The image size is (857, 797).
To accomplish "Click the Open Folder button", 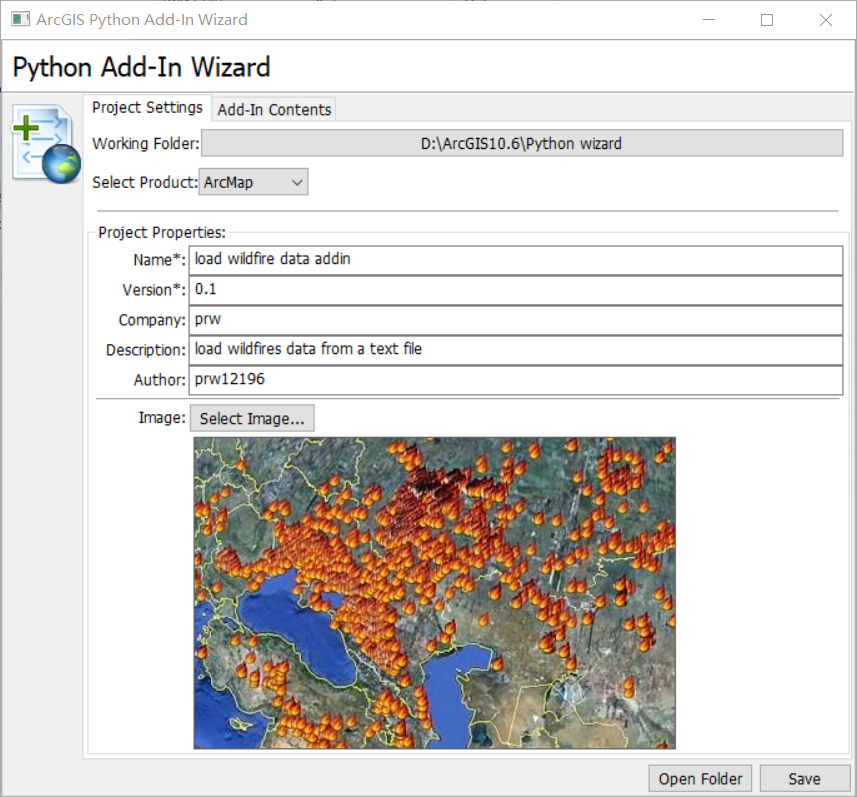I will click(x=701, y=779).
